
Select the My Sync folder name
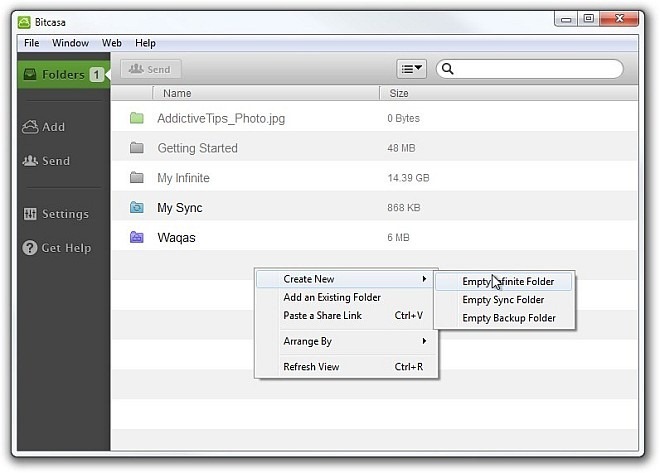click(x=180, y=208)
